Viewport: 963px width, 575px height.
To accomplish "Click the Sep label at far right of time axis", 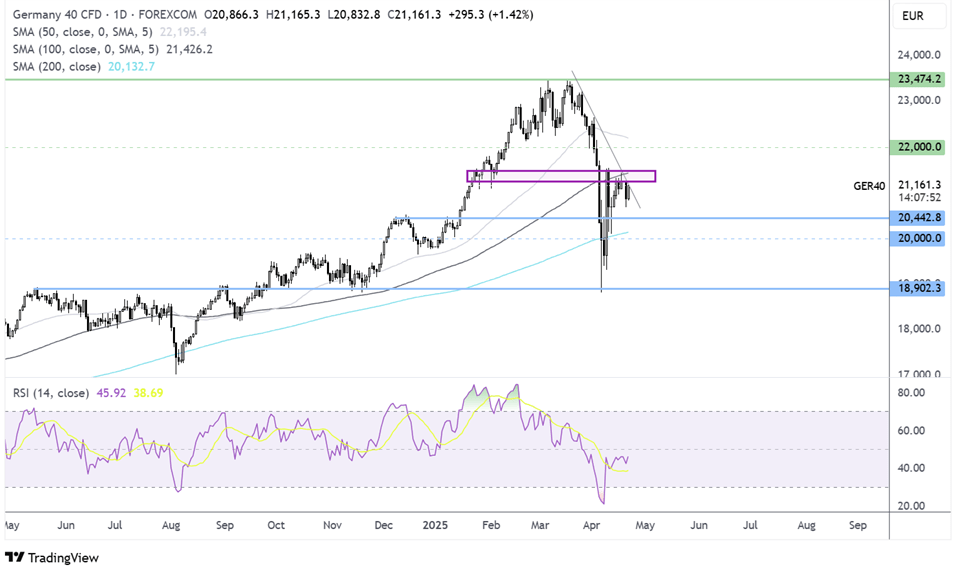I will pos(858,525).
